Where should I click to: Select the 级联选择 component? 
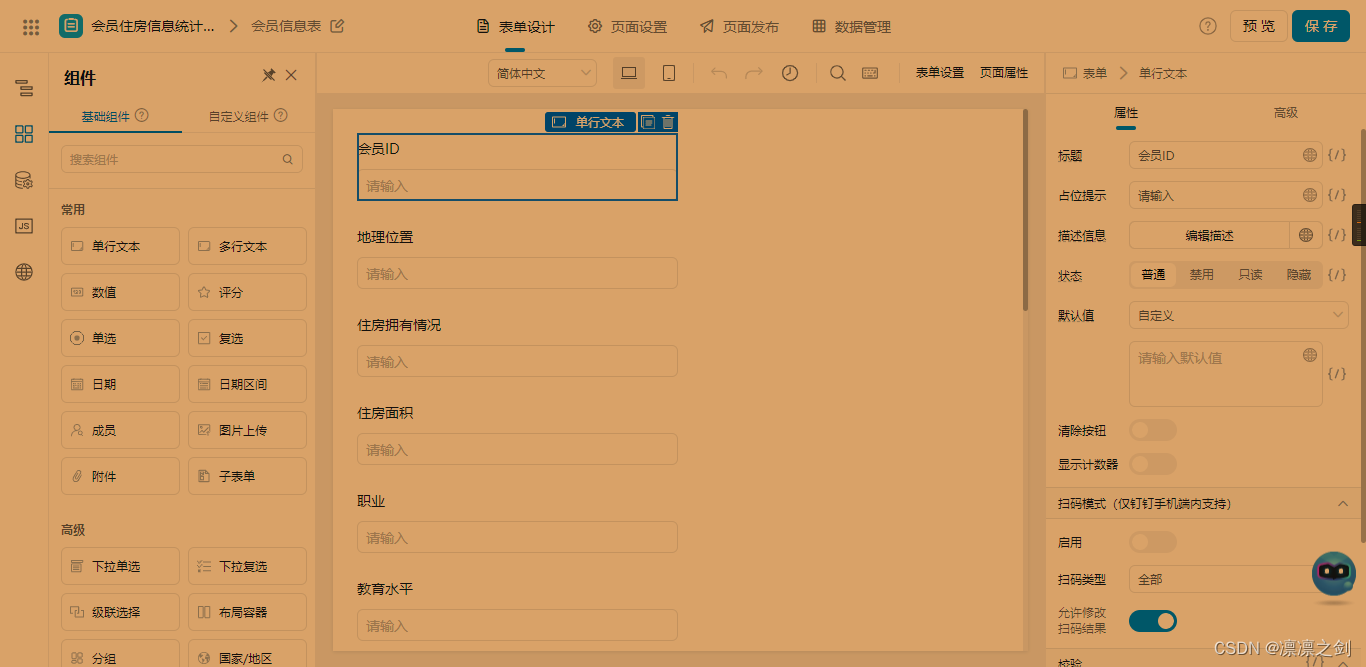[x=120, y=612]
